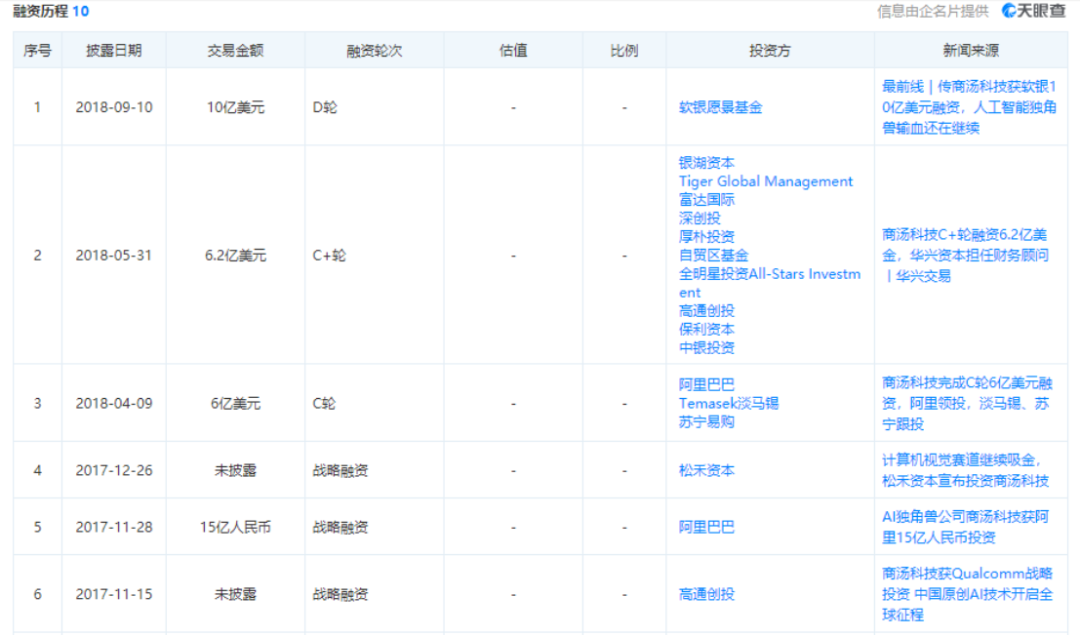Select the date cell 2017-11-15
The width and height of the screenshot is (1080, 636).
pyautogui.click(x=114, y=594)
